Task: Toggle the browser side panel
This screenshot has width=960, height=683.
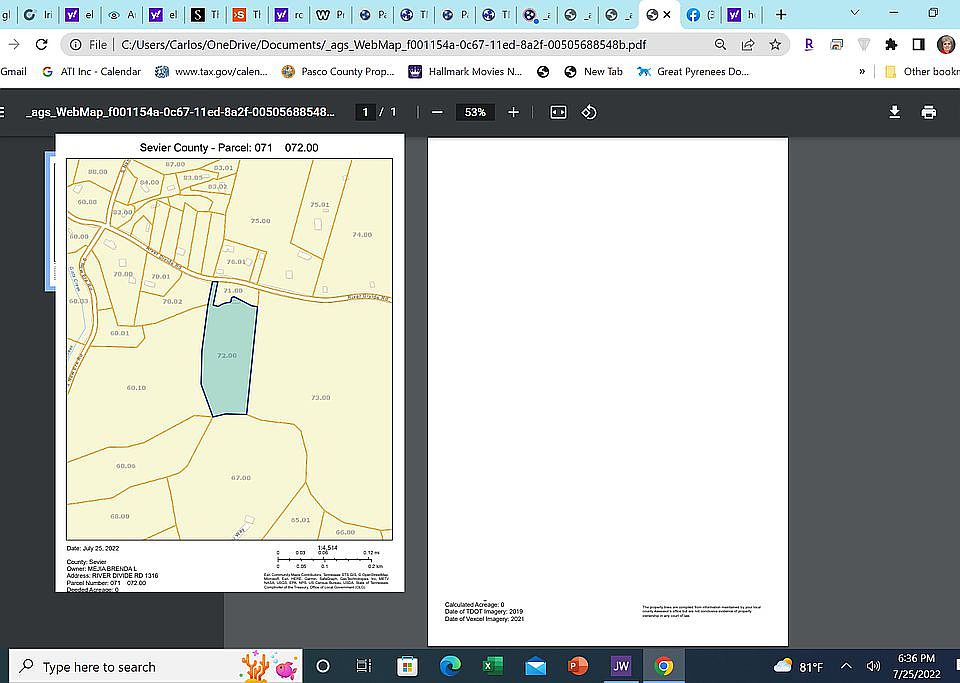Action: pos(918,45)
